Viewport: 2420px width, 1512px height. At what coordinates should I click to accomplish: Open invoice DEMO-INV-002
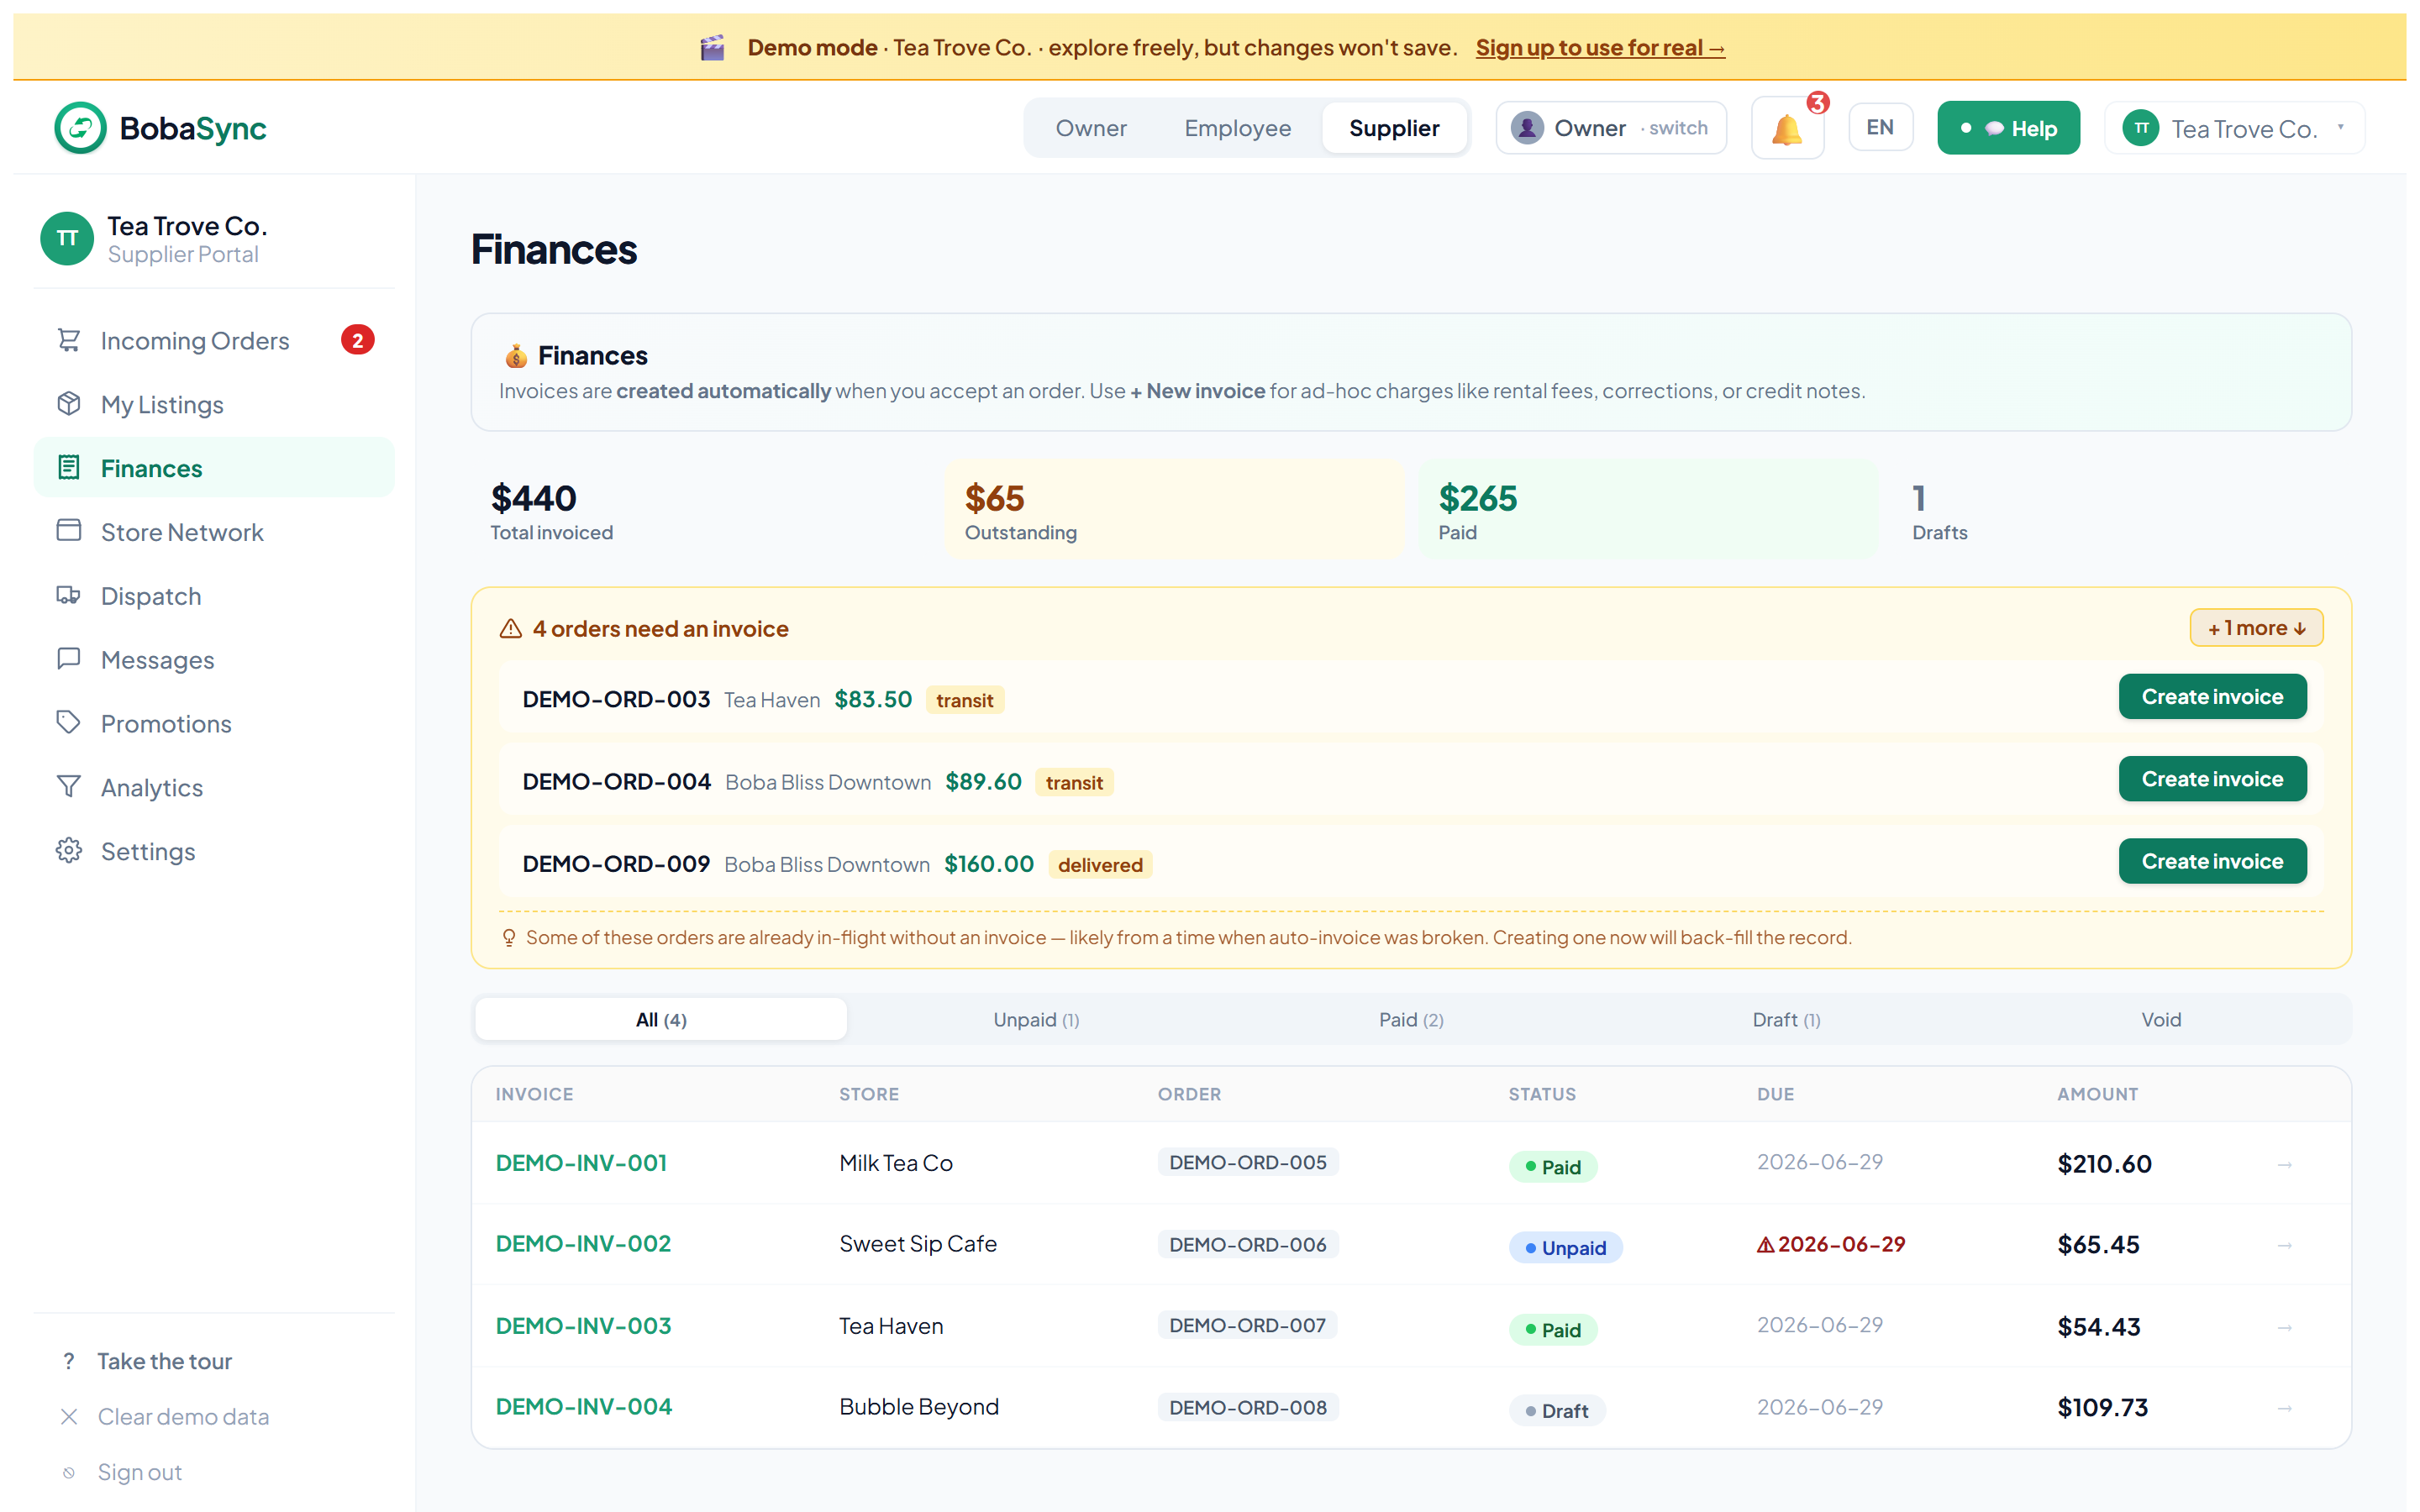point(583,1244)
